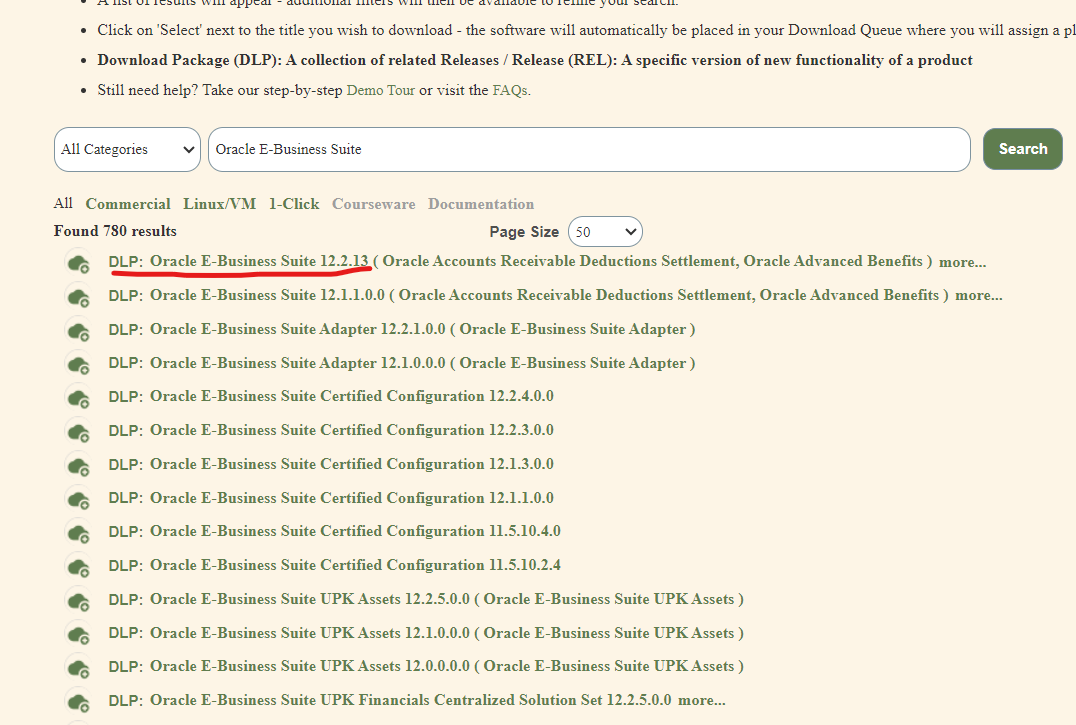Select the 1-Click filter tab
The width and height of the screenshot is (1076, 725).
[x=293, y=204]
